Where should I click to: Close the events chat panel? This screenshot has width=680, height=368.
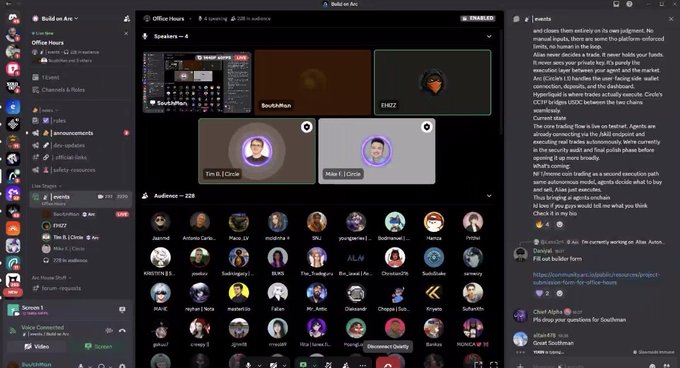pos(671,19)
